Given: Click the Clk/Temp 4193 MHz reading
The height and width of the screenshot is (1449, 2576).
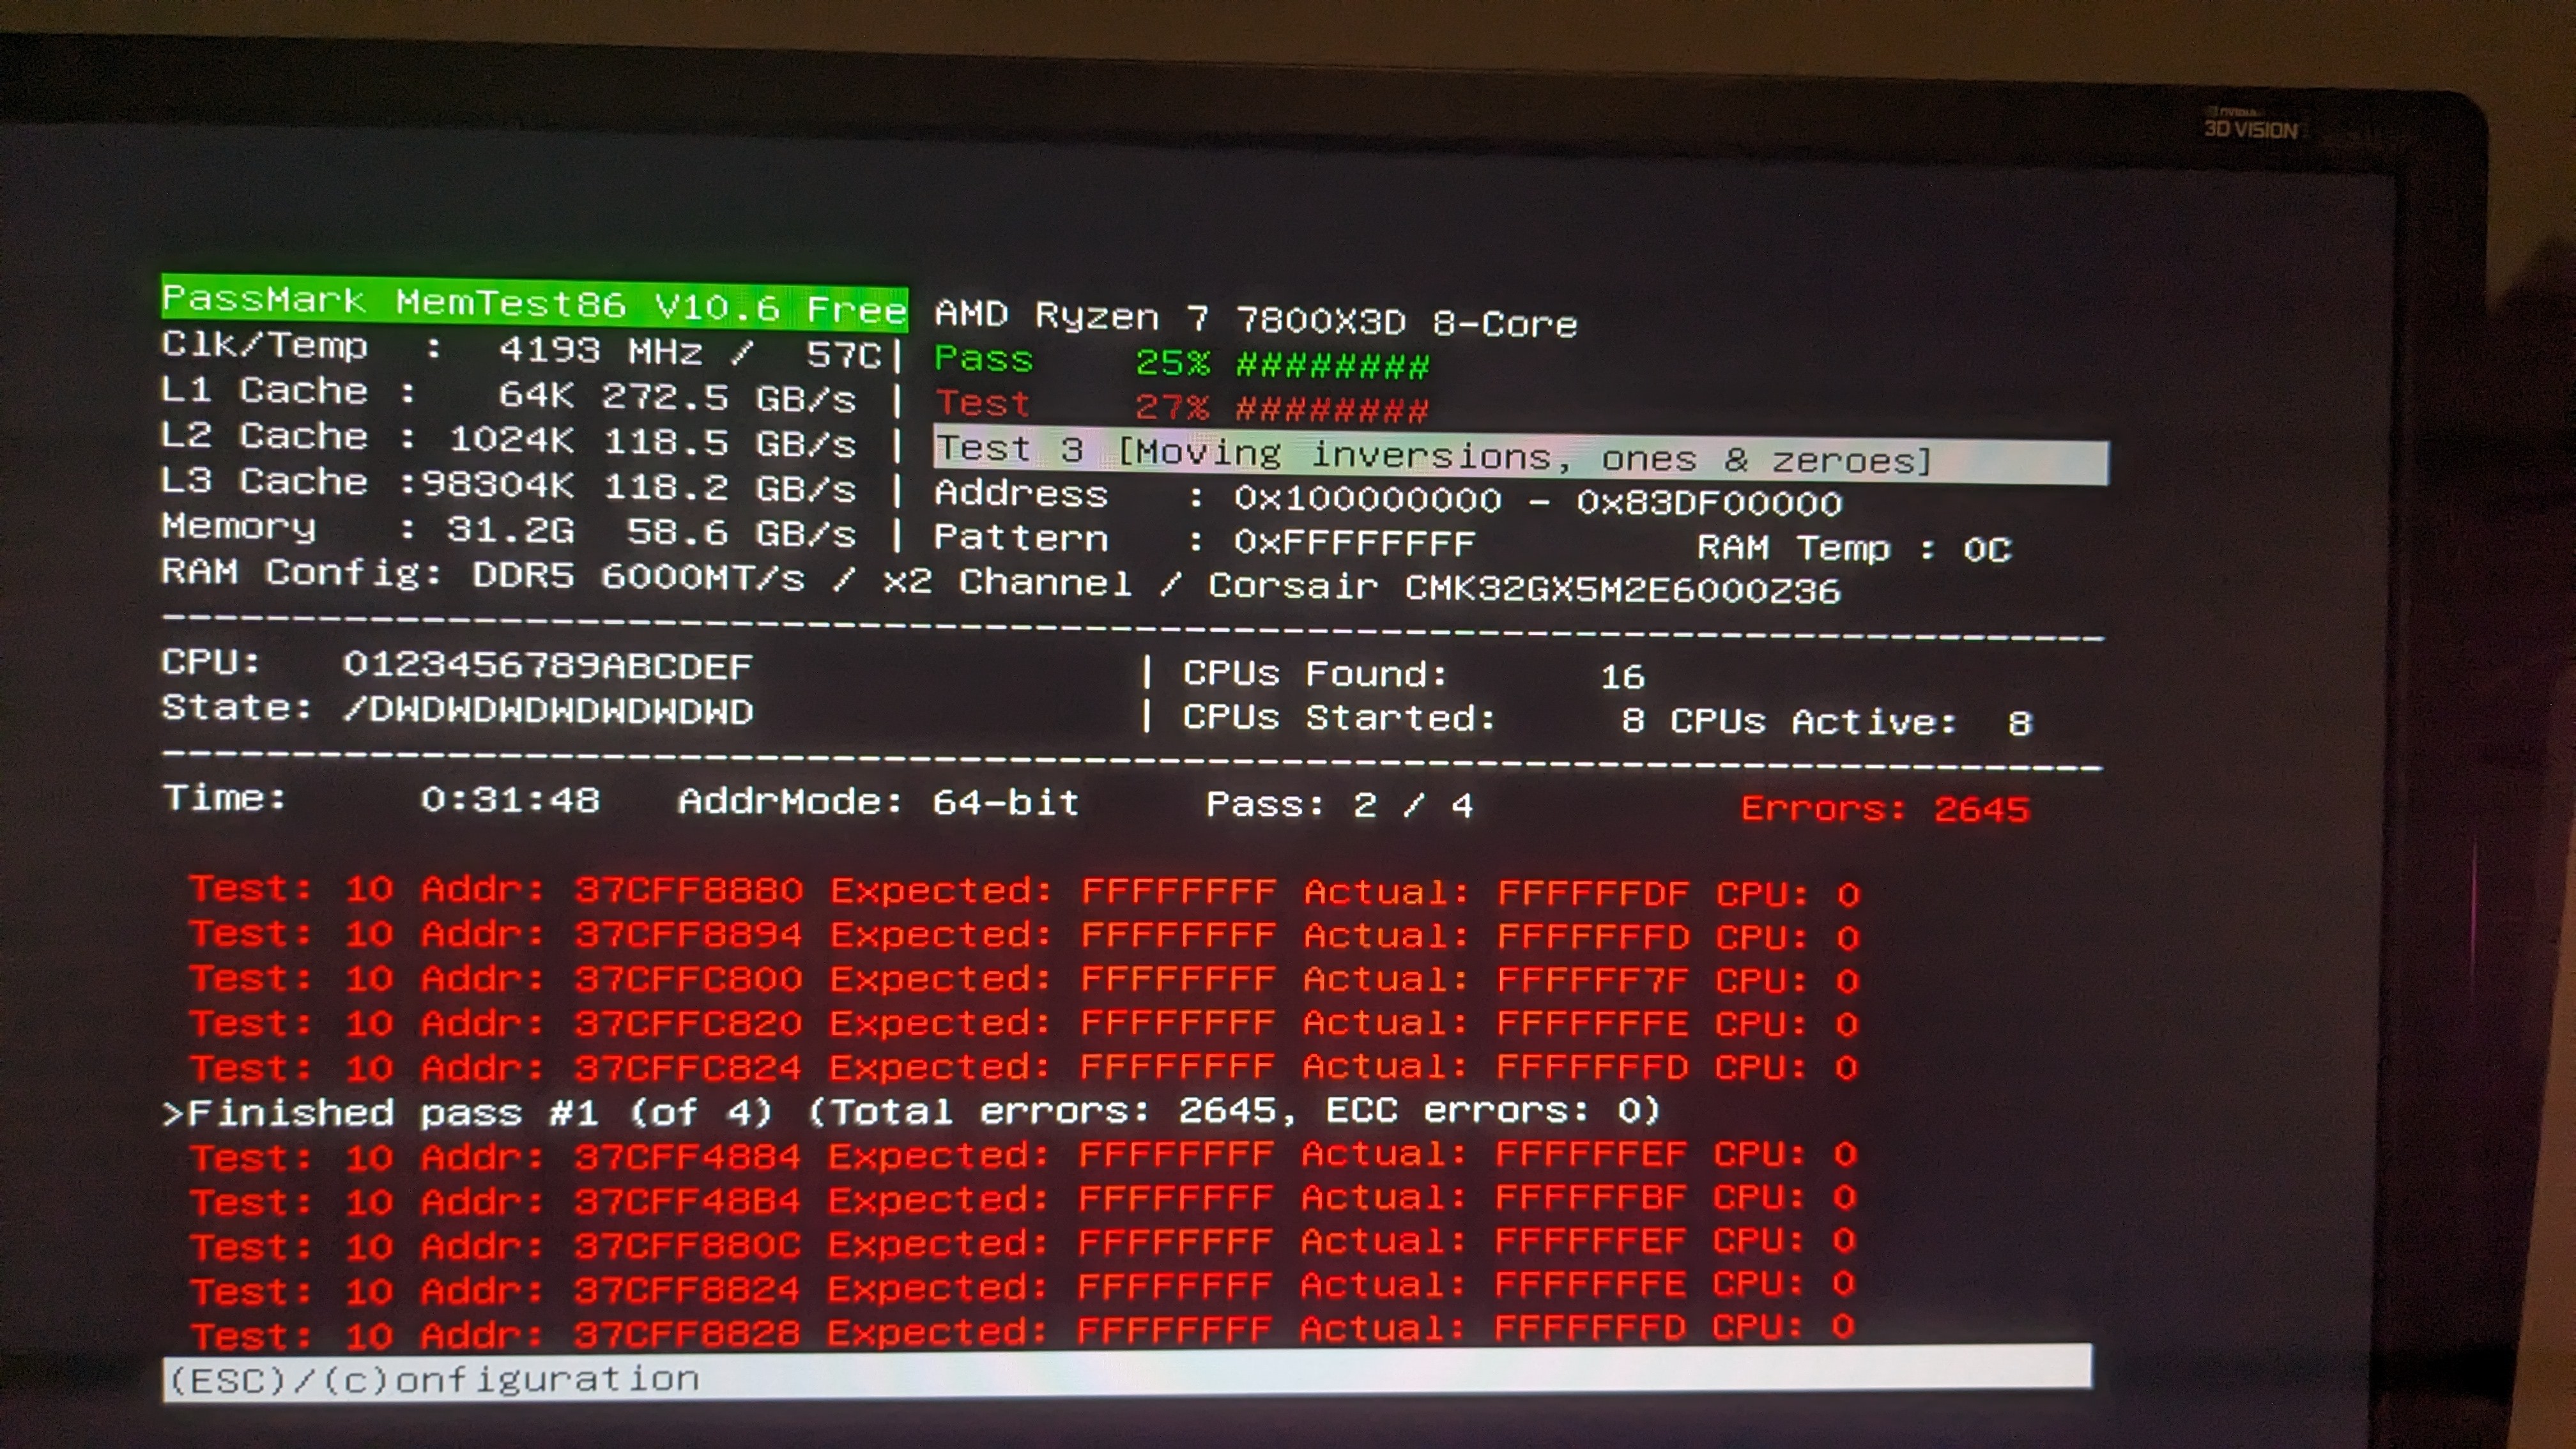Looking at the screenshot, I should (521, 350).
